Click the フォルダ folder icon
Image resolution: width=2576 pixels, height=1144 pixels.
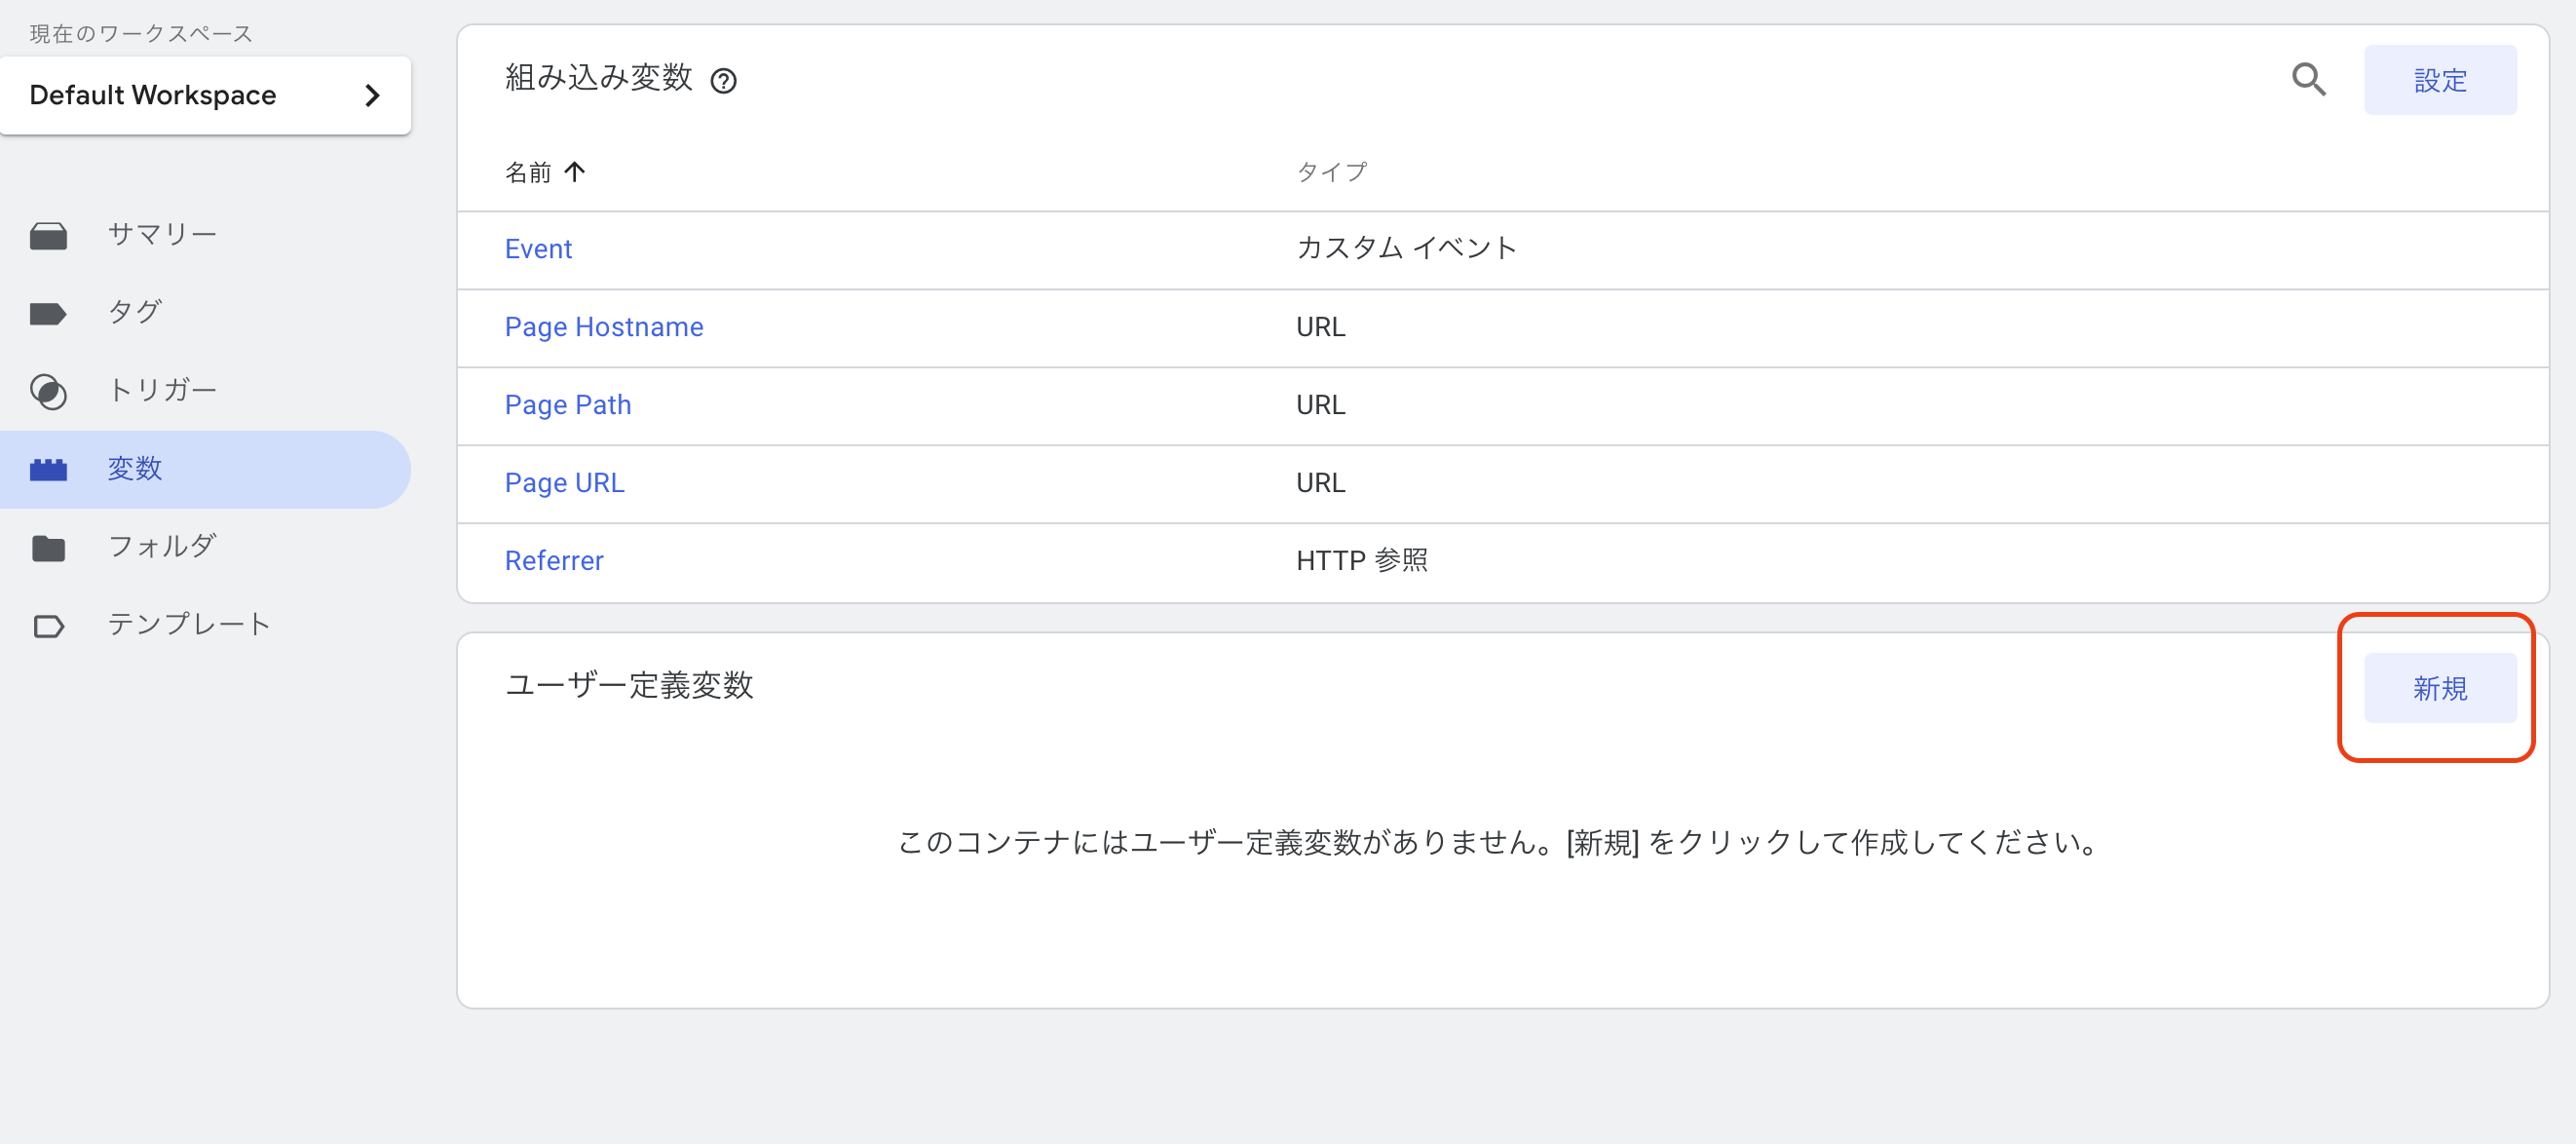[48, 548]
